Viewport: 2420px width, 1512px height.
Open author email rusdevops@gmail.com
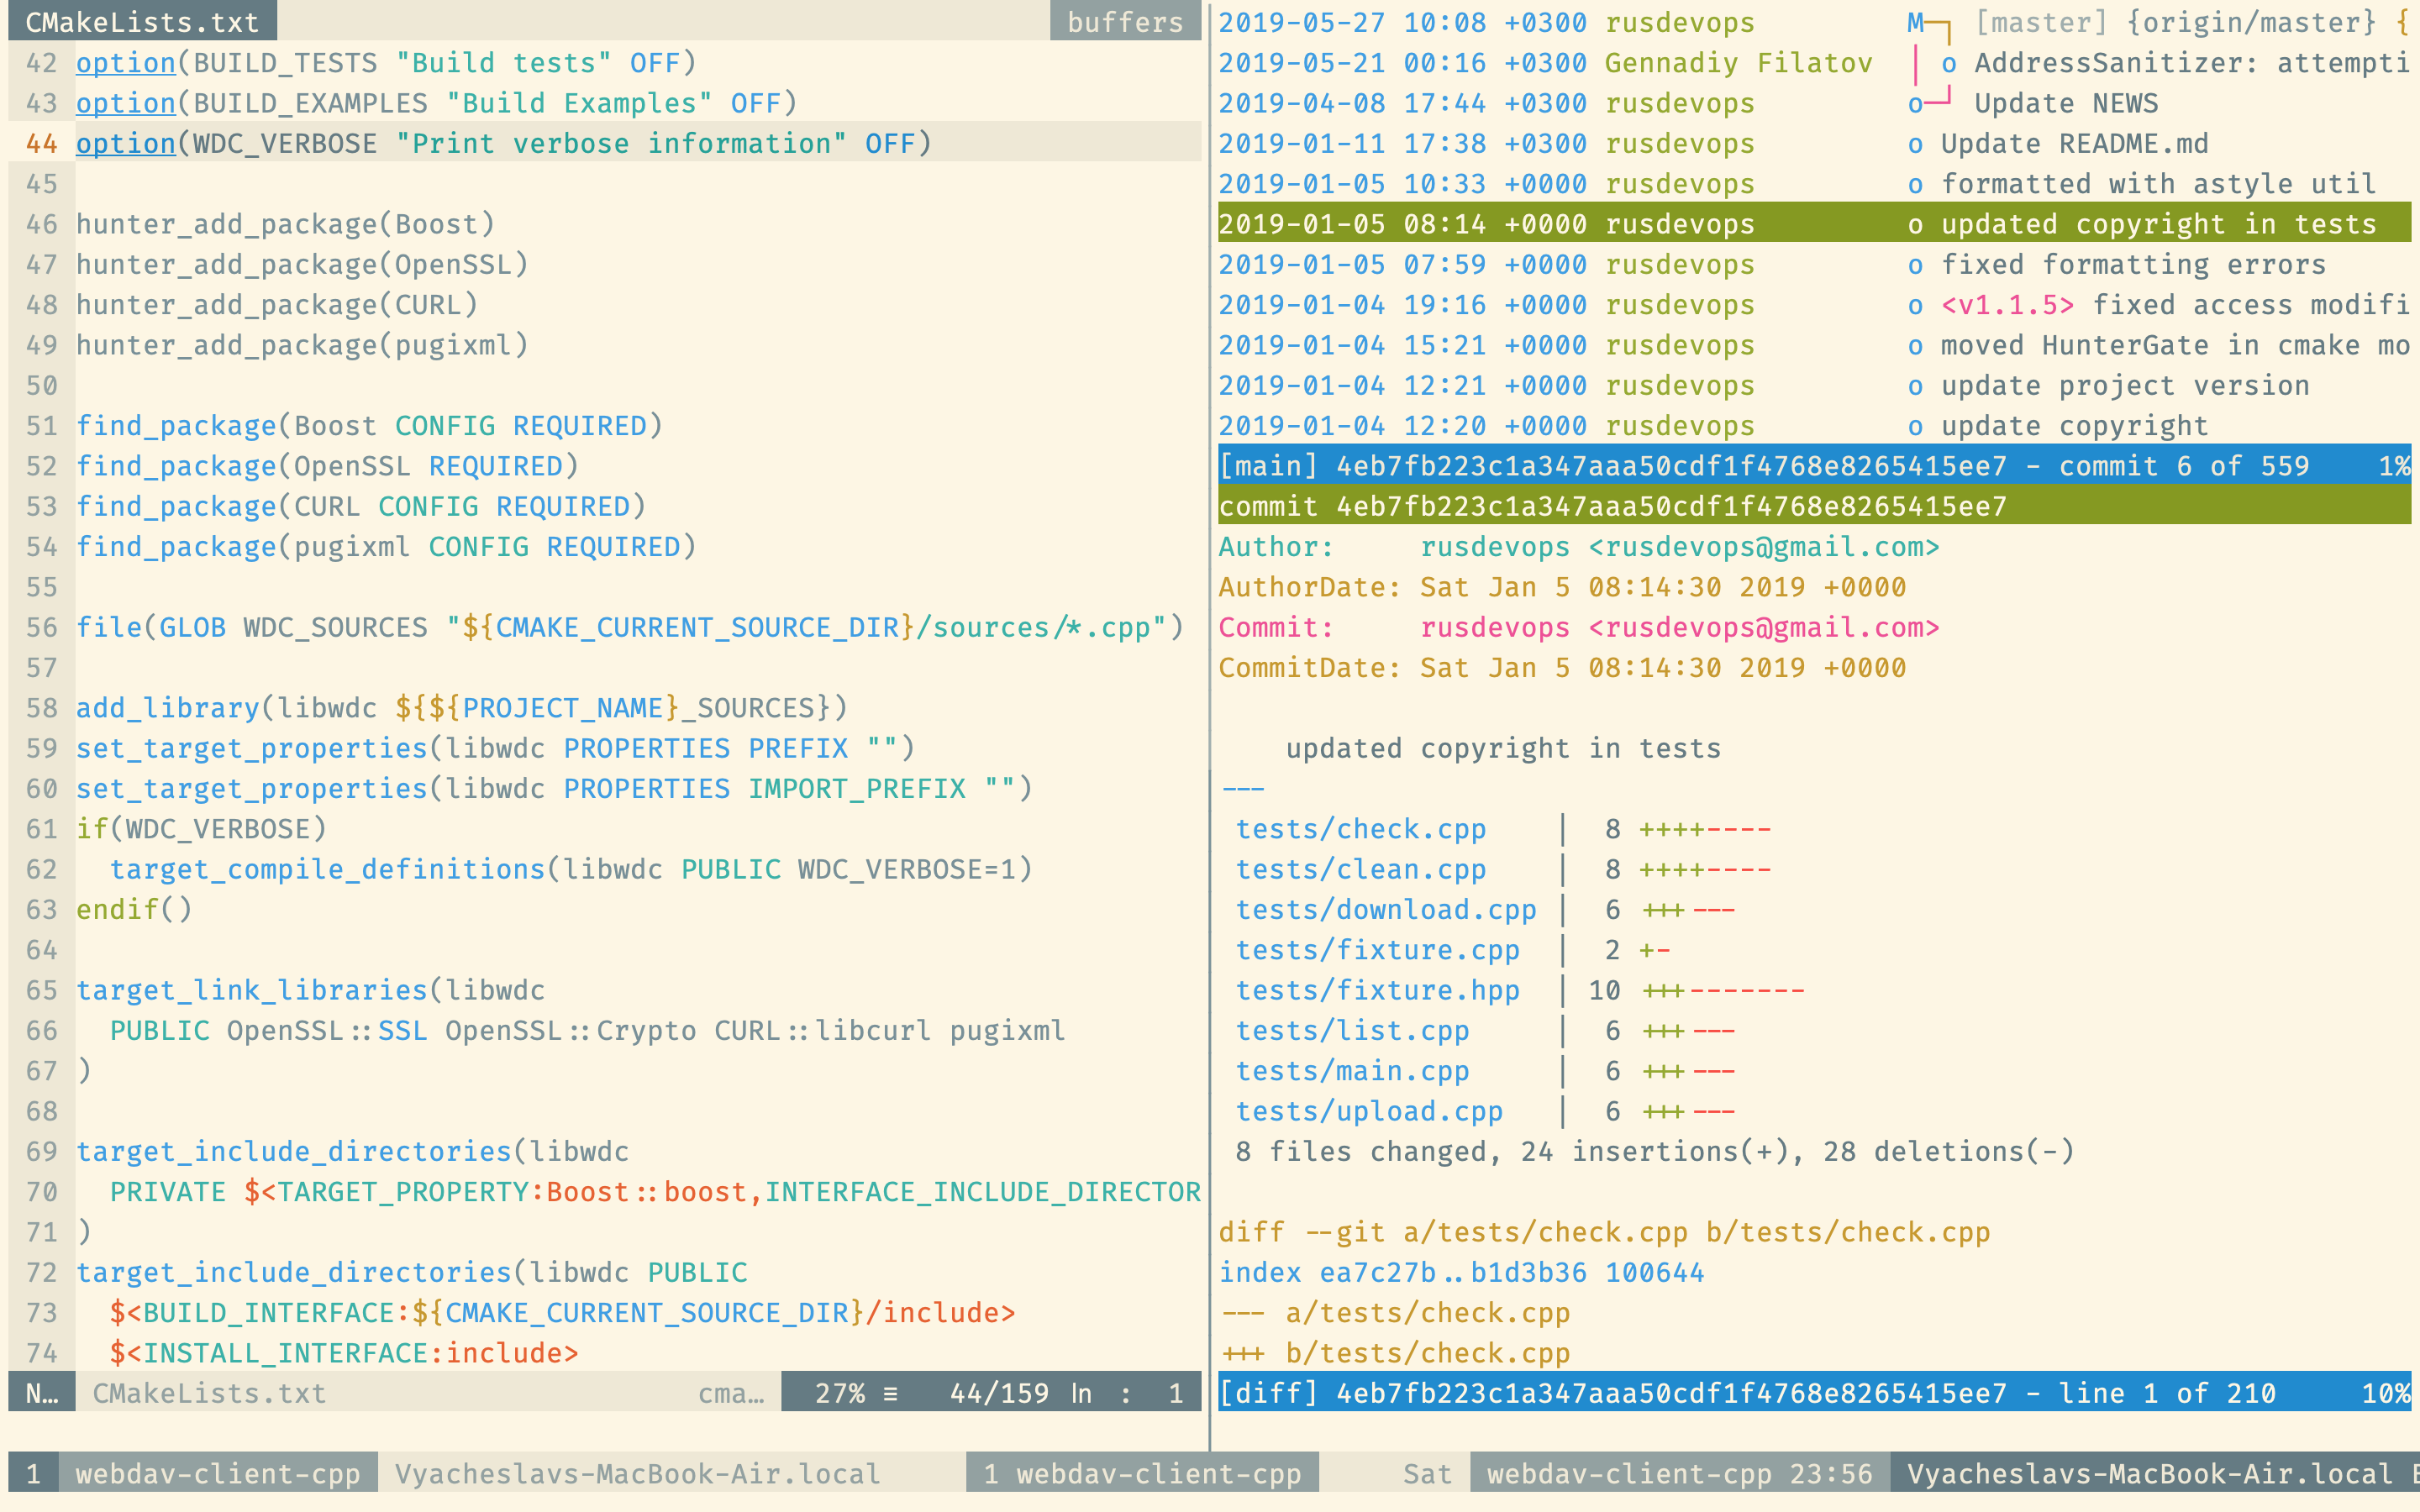[1765, 546]
